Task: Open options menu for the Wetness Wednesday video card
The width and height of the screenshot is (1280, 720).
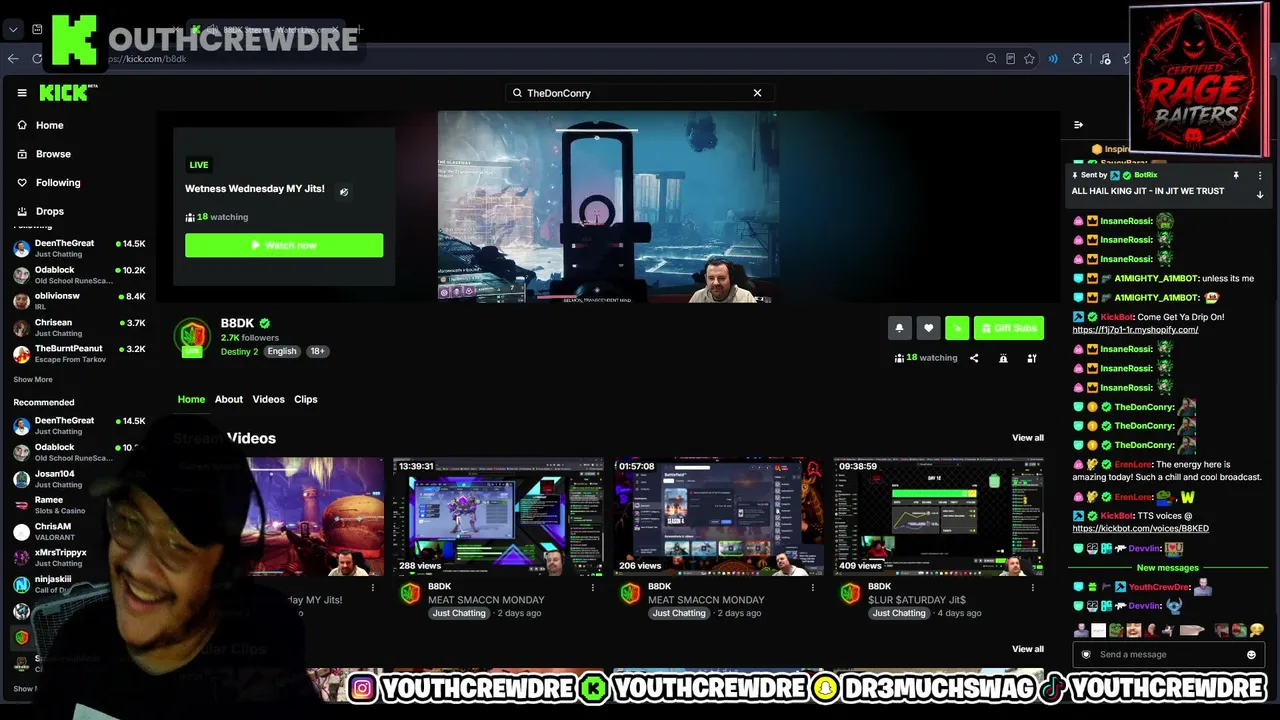Action: [373, 588]
